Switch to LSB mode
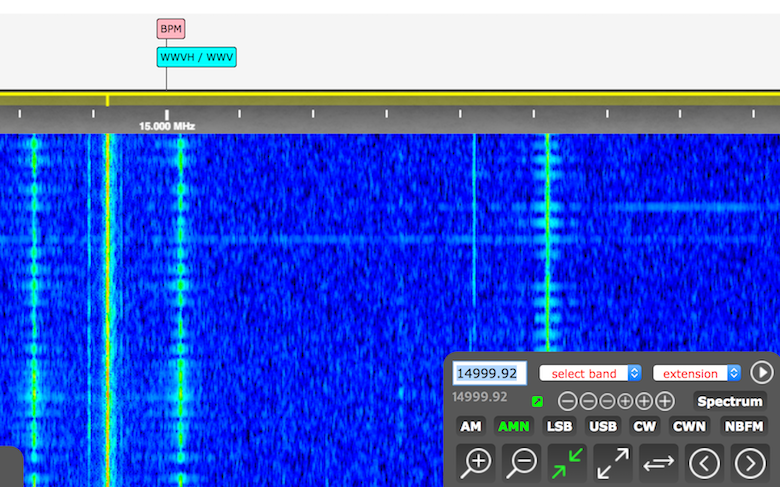 pyautogui.click(x=560, y=426)
